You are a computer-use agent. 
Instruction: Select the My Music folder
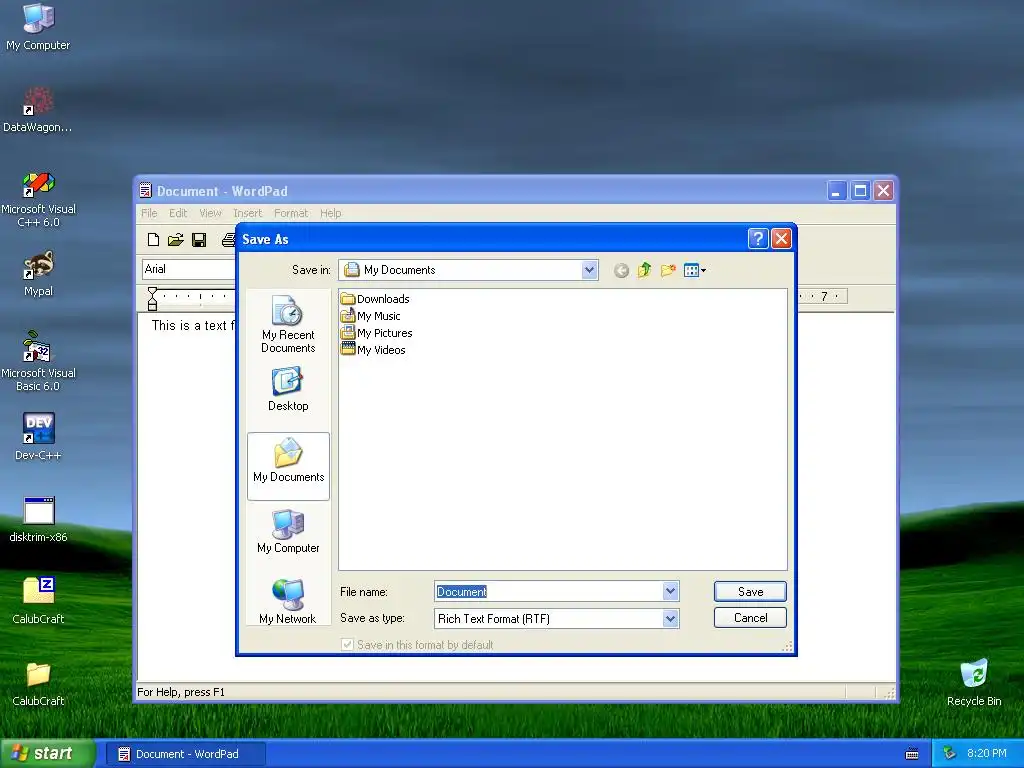pos(371,316)
